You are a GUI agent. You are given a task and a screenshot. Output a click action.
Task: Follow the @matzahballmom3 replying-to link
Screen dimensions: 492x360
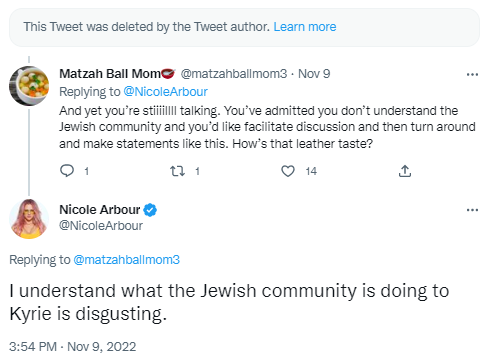[126, 260]
